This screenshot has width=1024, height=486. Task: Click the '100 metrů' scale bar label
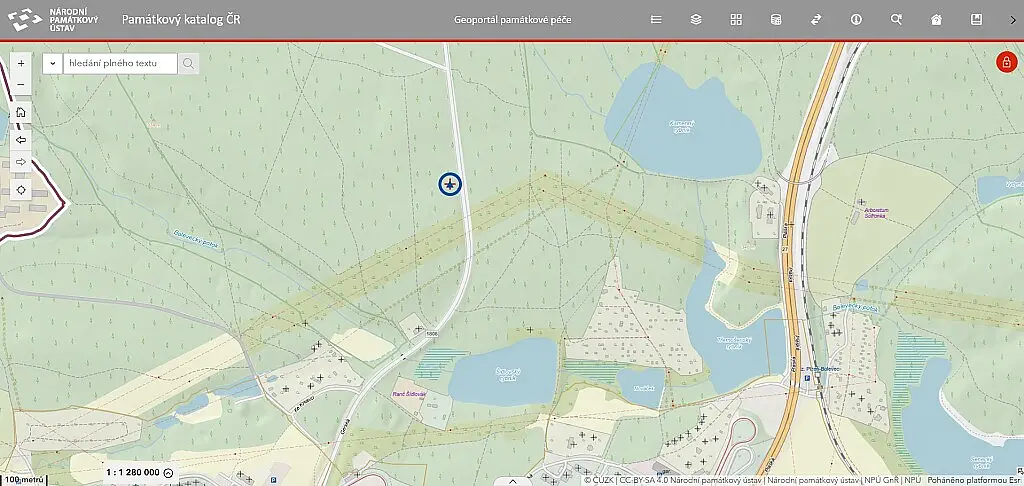tap(24, 480)
